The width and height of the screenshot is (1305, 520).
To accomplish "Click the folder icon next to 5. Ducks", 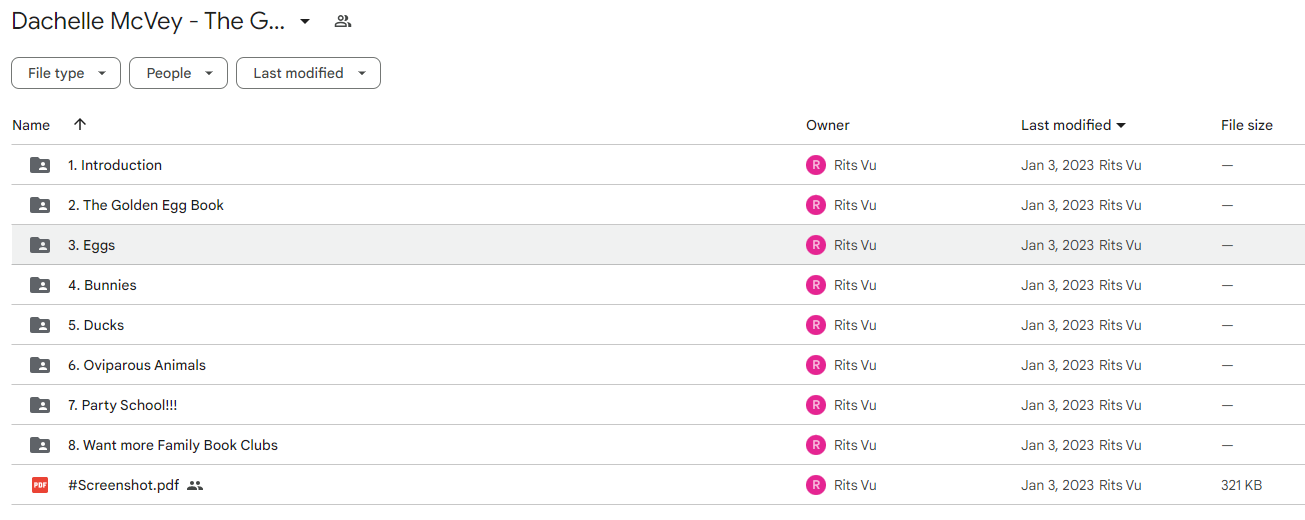I will [40, 325].
